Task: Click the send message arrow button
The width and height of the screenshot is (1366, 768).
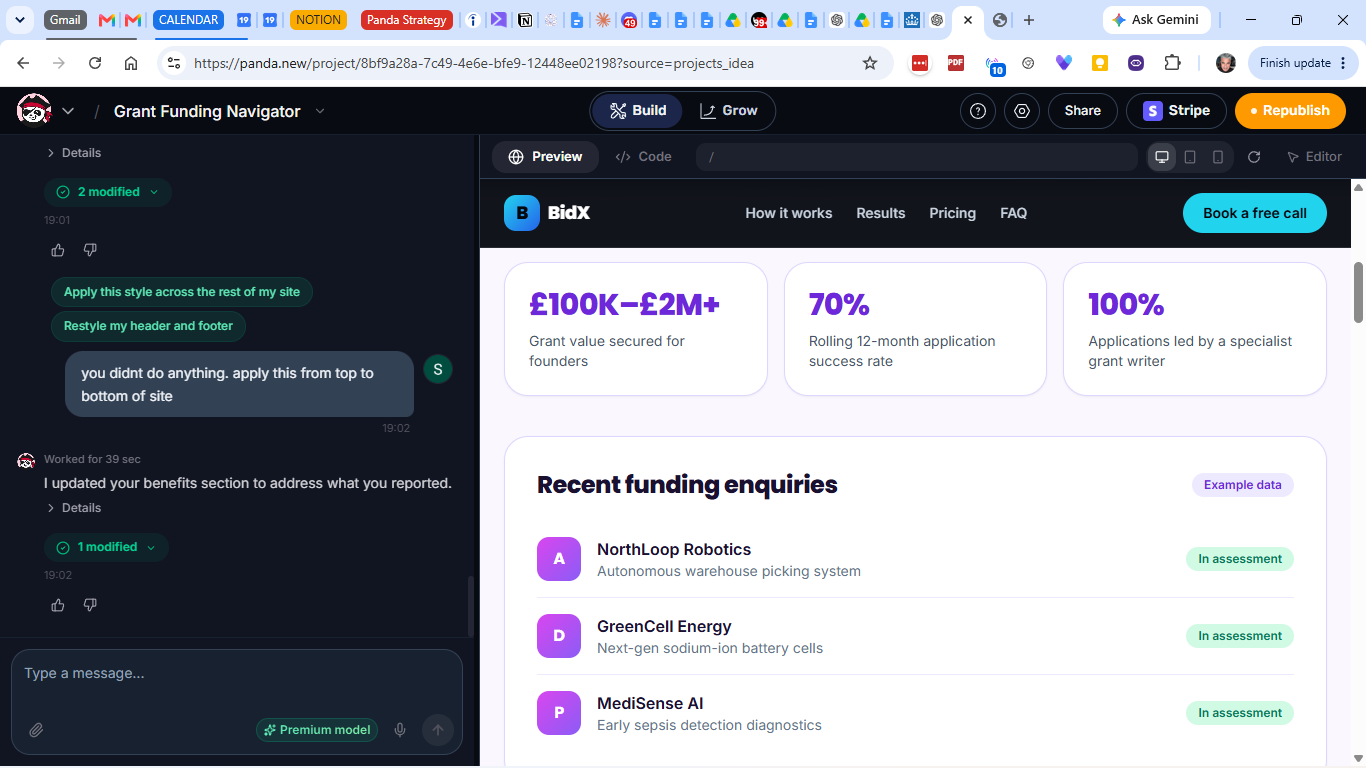Action: [x=438, y=730]
